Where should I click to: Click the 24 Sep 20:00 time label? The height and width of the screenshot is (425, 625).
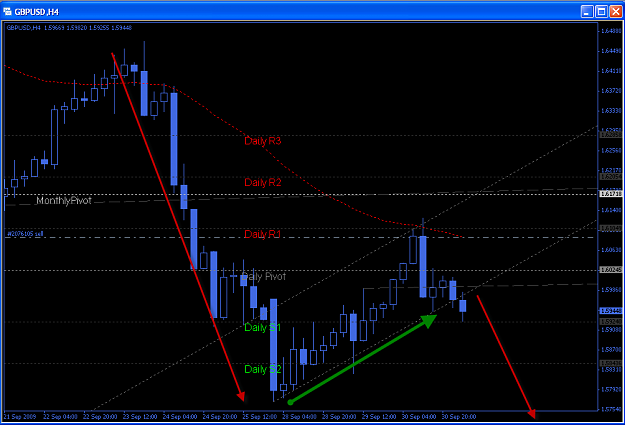[x=220, y=417]
